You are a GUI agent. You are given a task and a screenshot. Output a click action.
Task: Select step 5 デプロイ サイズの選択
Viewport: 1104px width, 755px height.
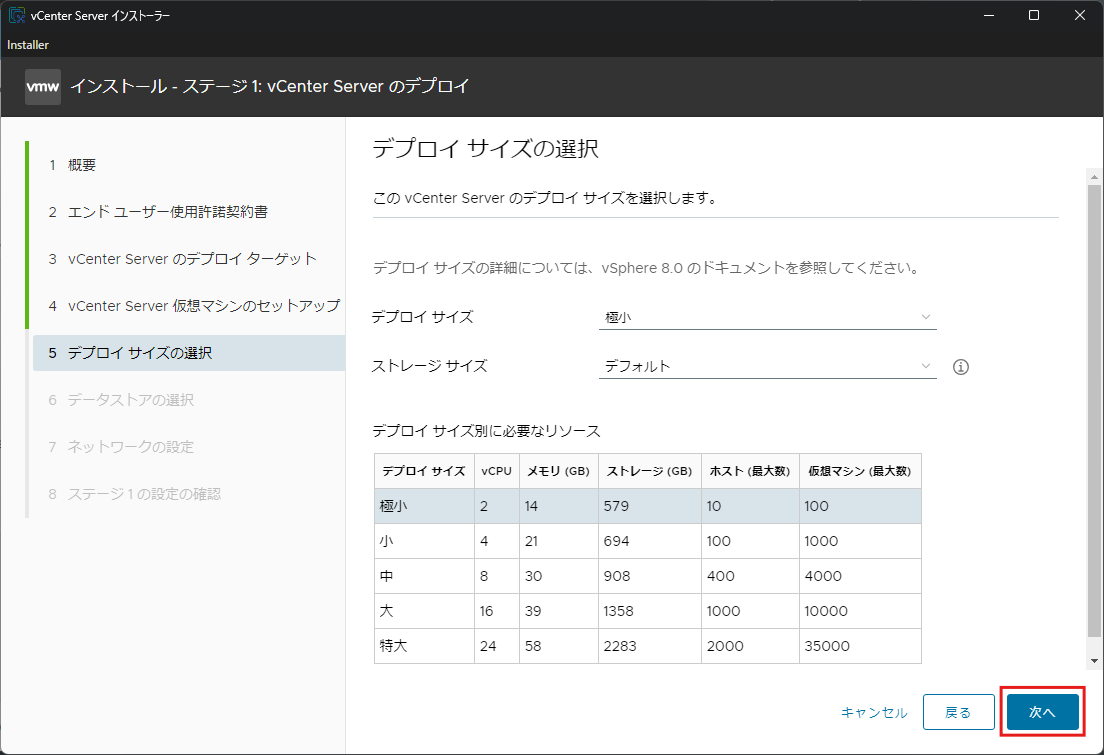tap(189, 353)
